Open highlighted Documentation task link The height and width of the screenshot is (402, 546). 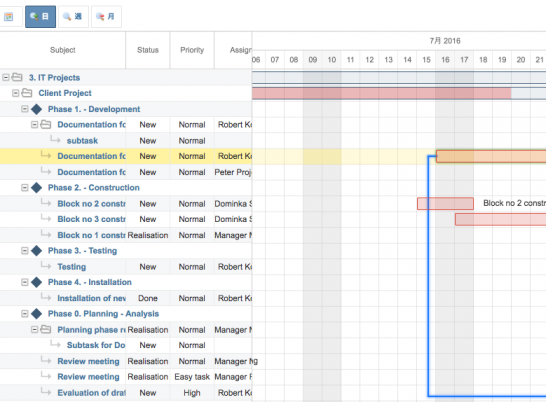pos(92,156)
